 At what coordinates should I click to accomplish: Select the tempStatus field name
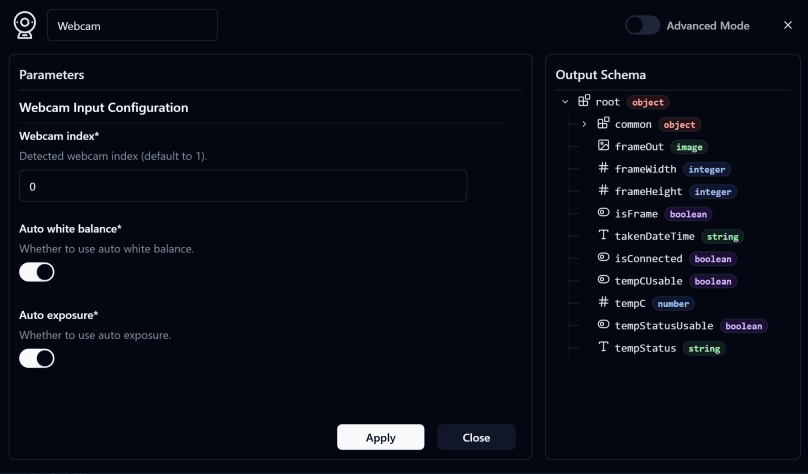click(645, 348)
